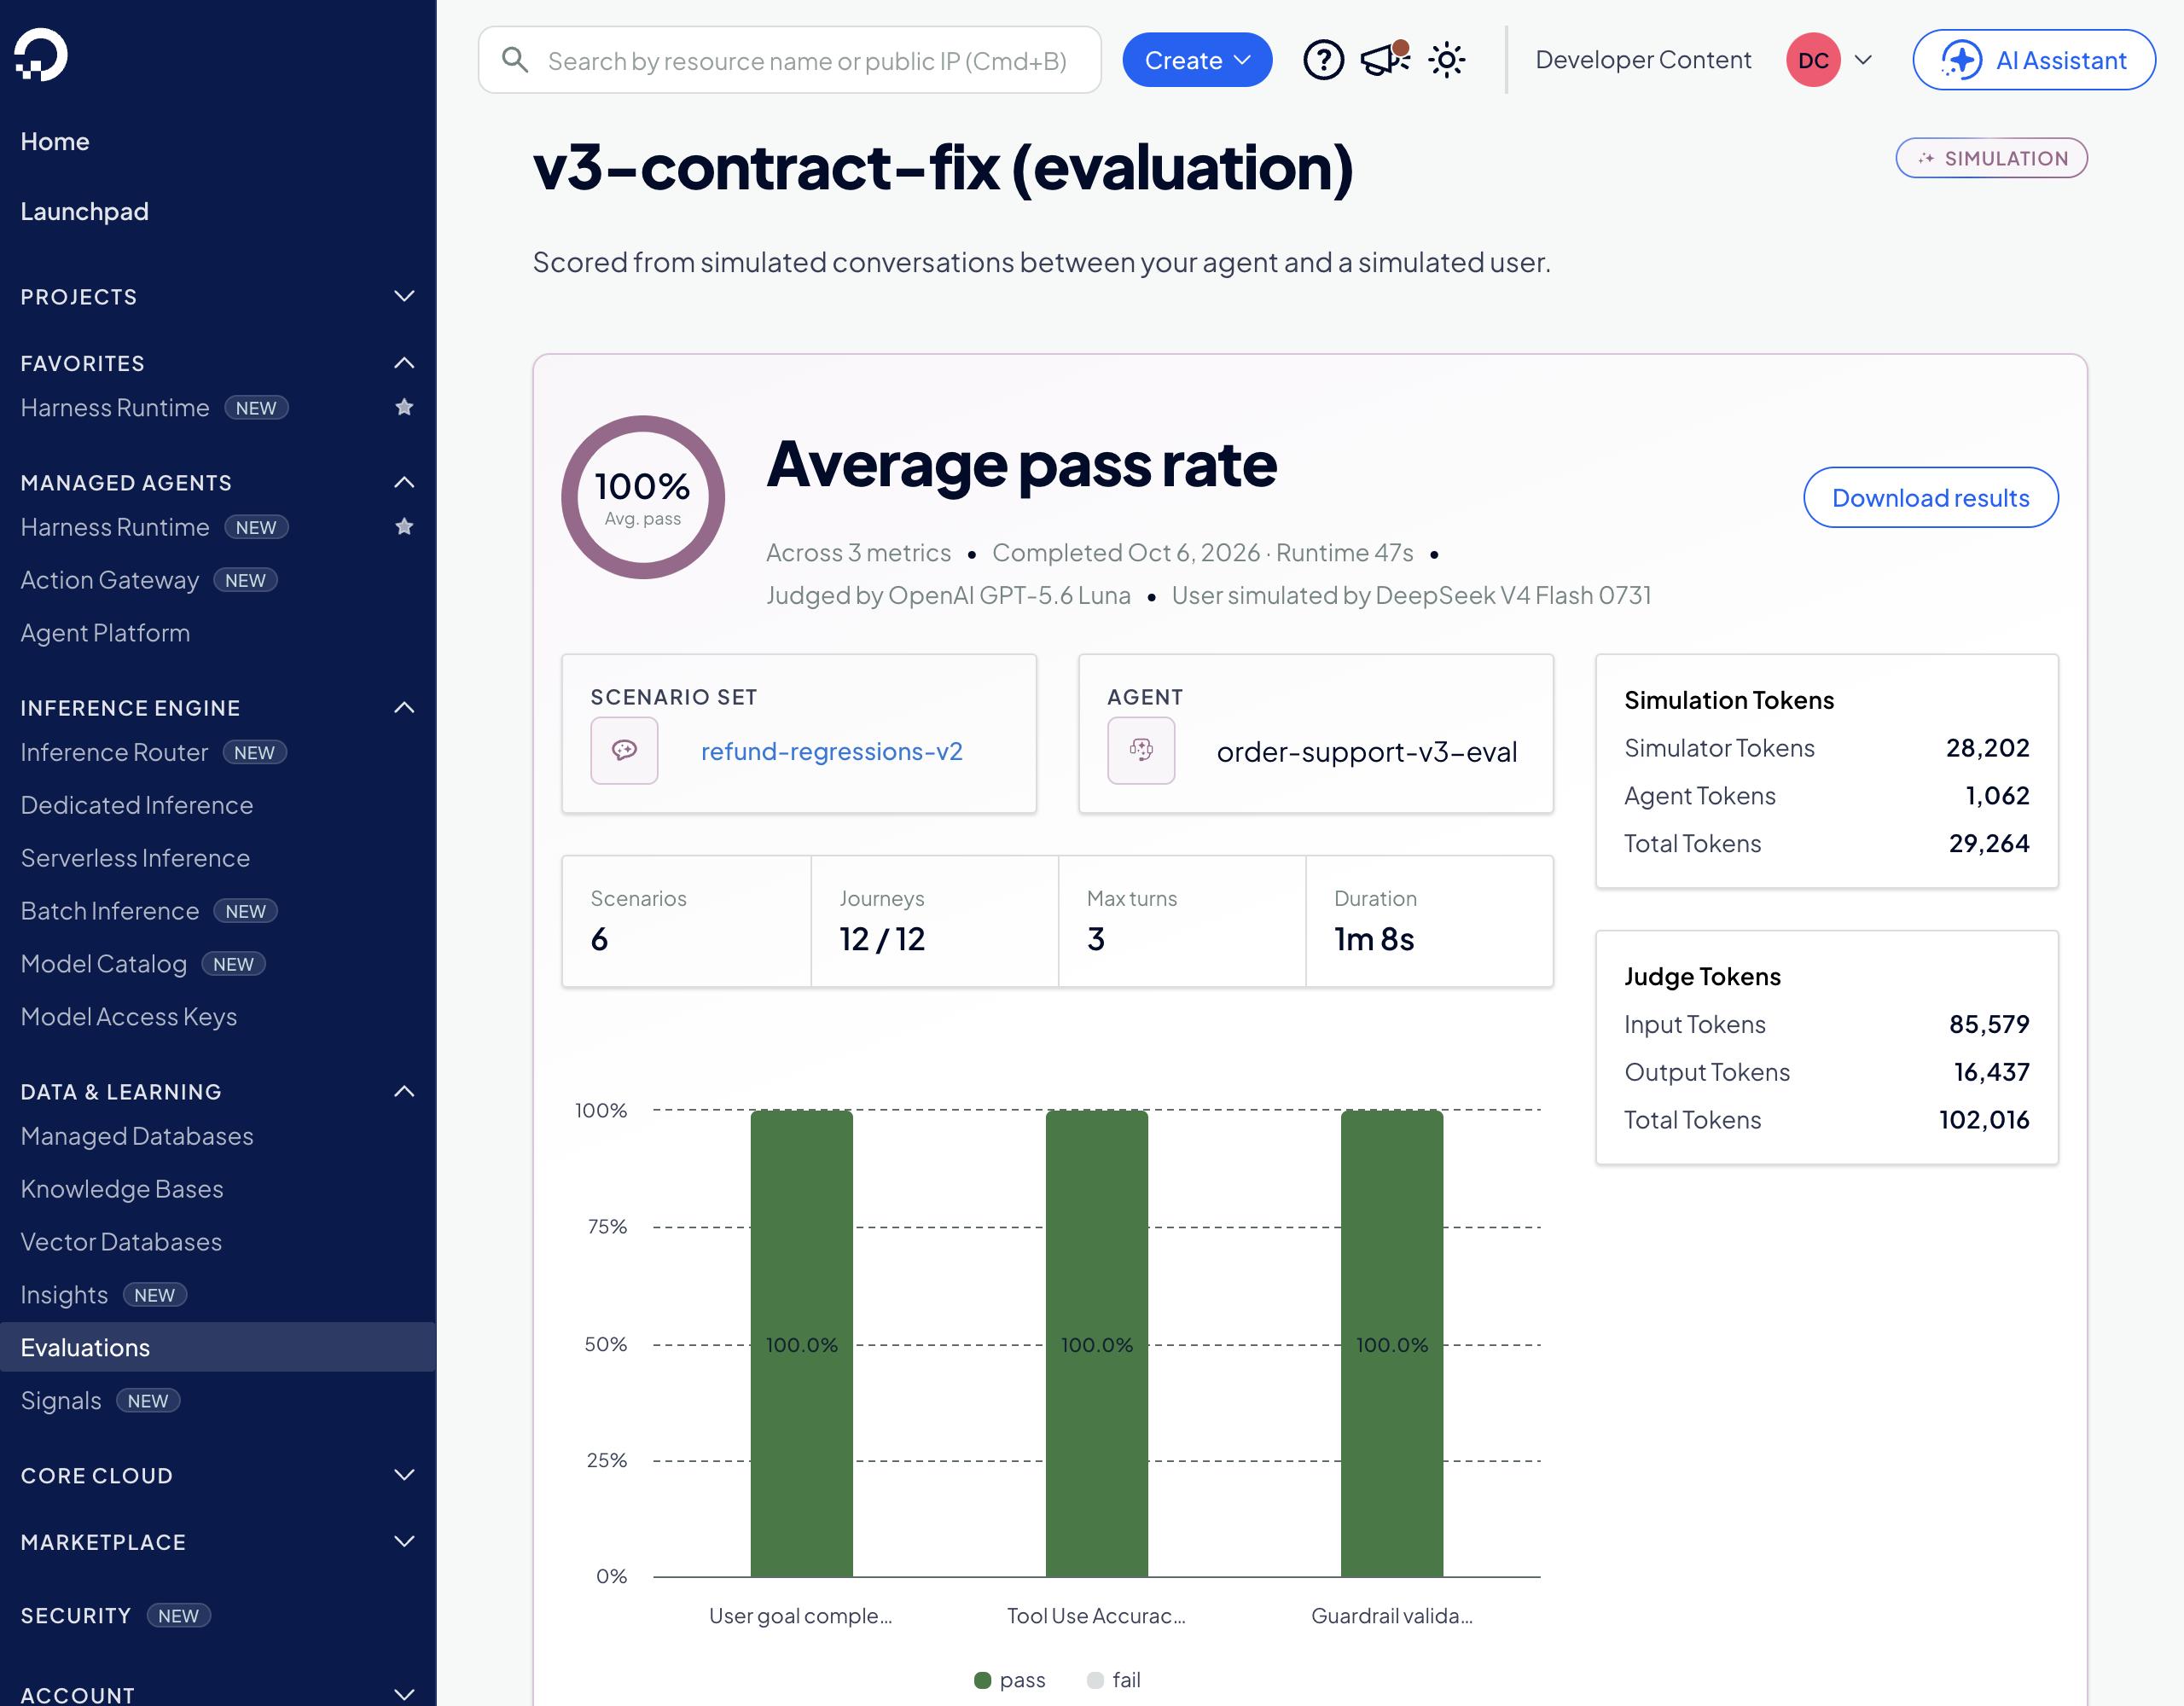2184x1706 pixels.
Task: Open the AI Assistant button
Action: pos(2033,60)
